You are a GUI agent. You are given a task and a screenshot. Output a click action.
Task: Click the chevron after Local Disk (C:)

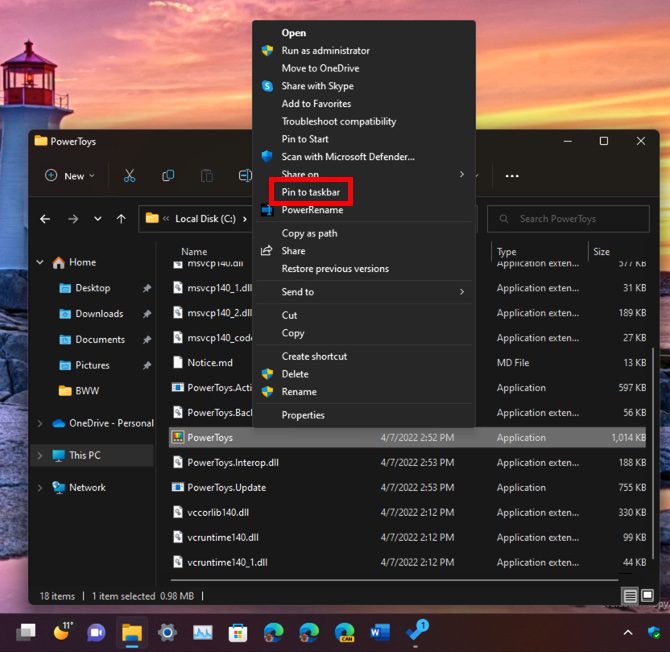point(245,219)
